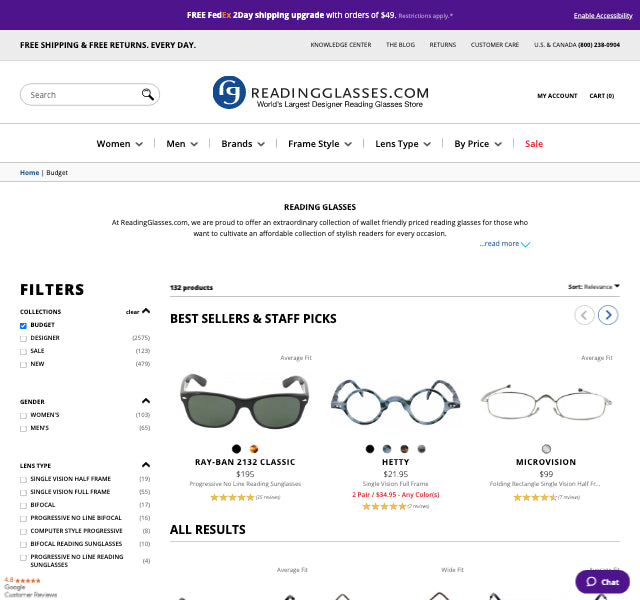The height and width of the screenshot is (600, 640).
Task: Open Microvision product title
Action: click(x=546, y=462)
